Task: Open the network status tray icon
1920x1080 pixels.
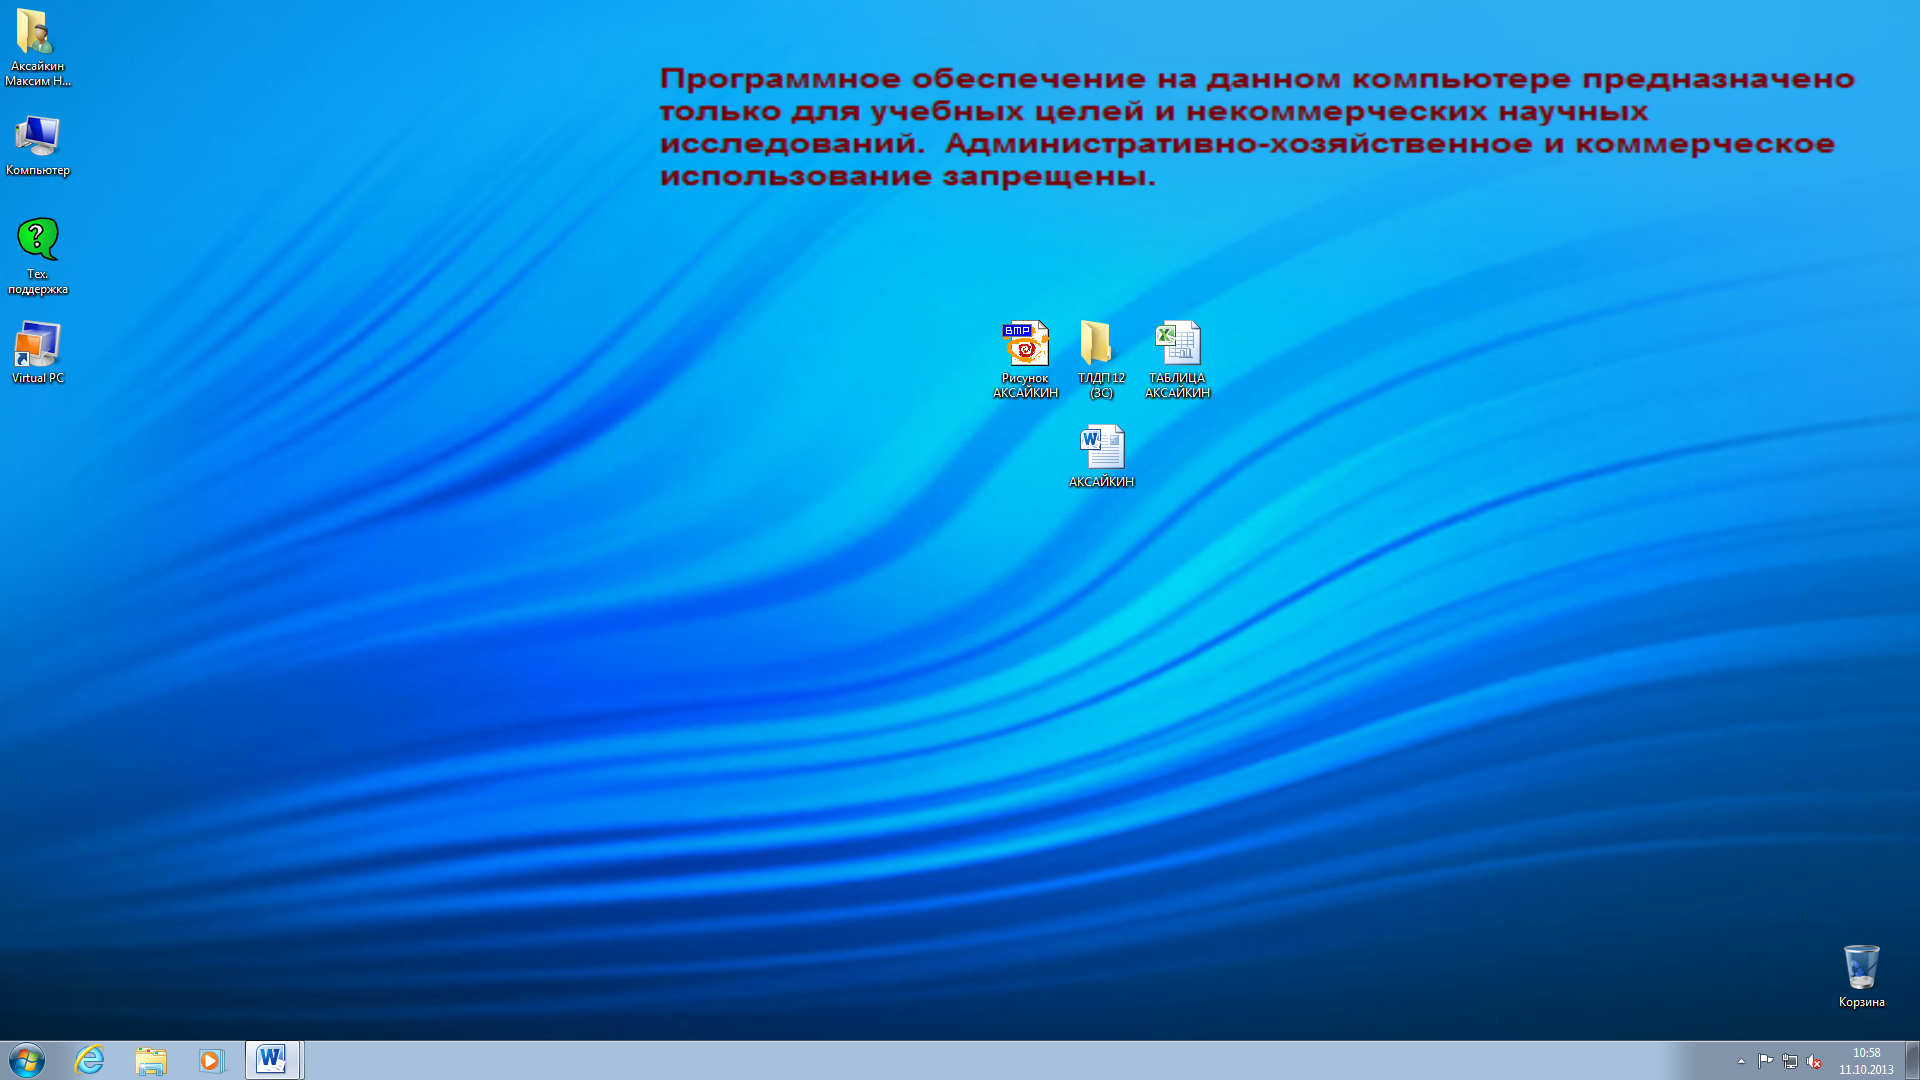Action: tap(1790, 1061)
